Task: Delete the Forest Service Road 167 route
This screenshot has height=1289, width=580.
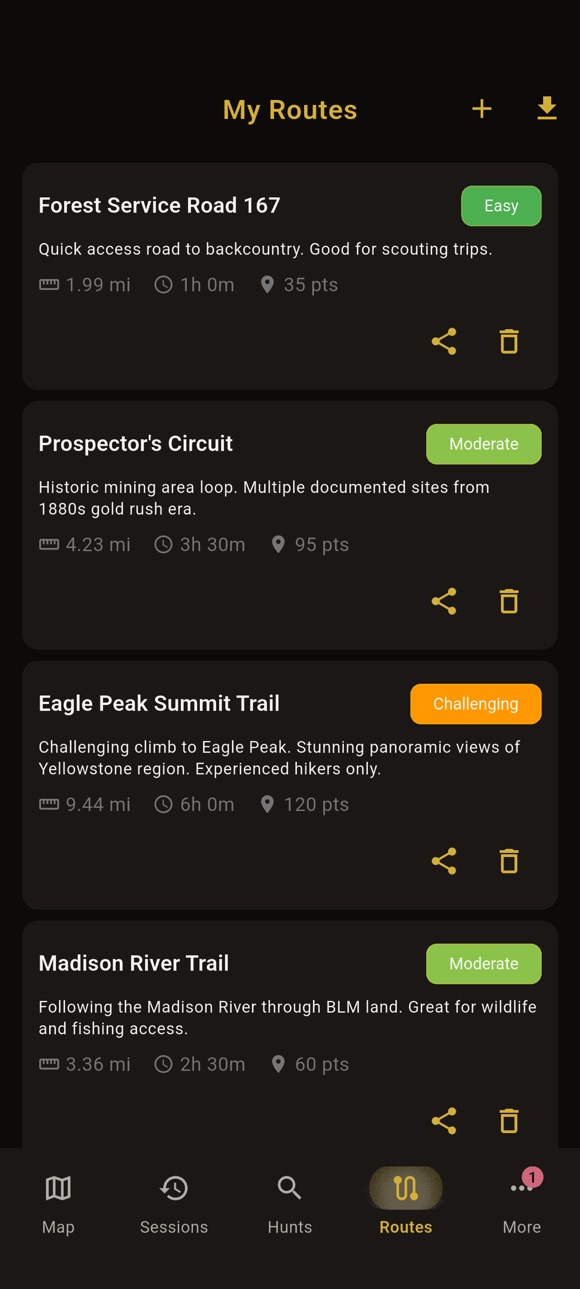Action: point(508,341)
